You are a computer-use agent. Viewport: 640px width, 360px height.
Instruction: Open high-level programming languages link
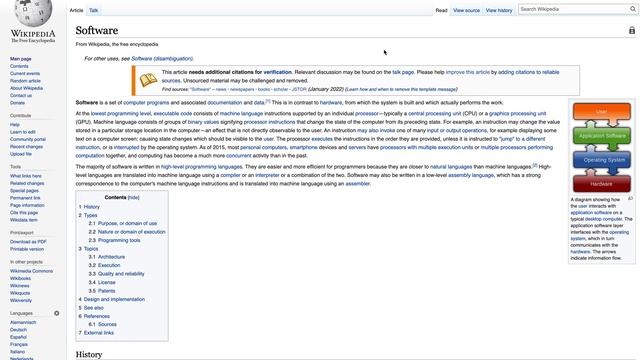[x=202, y=167]
